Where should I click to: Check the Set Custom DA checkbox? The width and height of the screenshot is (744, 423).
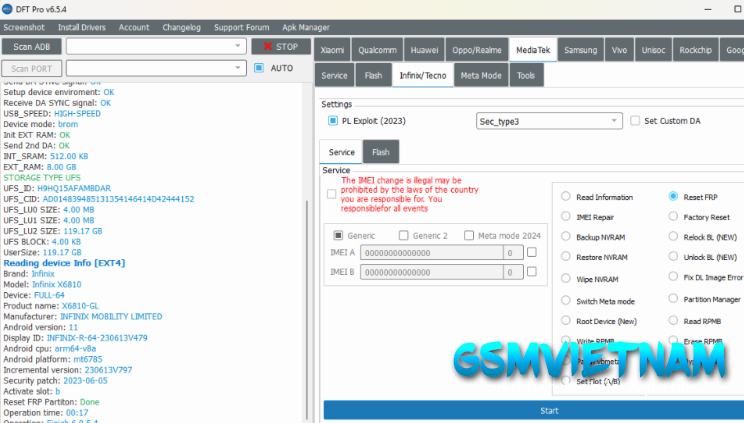pos(636,121)
